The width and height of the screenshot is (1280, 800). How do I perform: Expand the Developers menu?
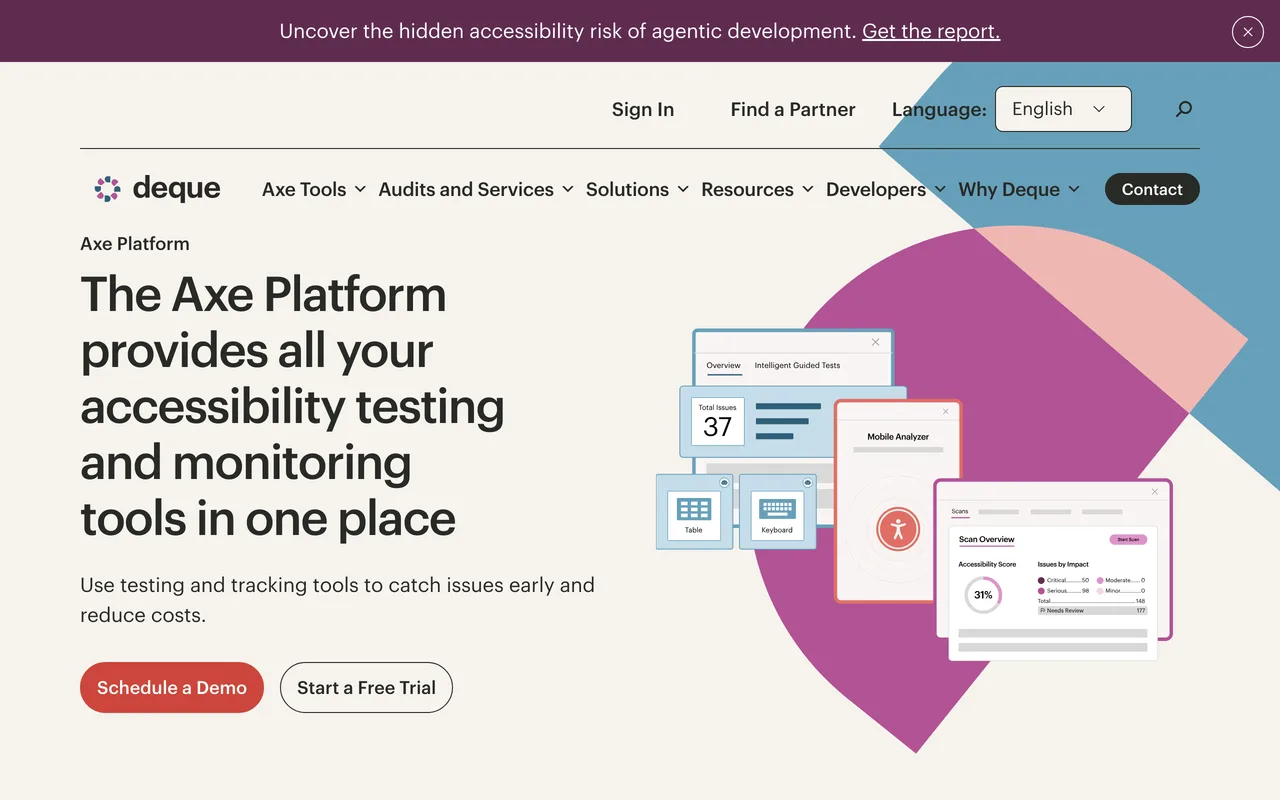coord(886,189)
